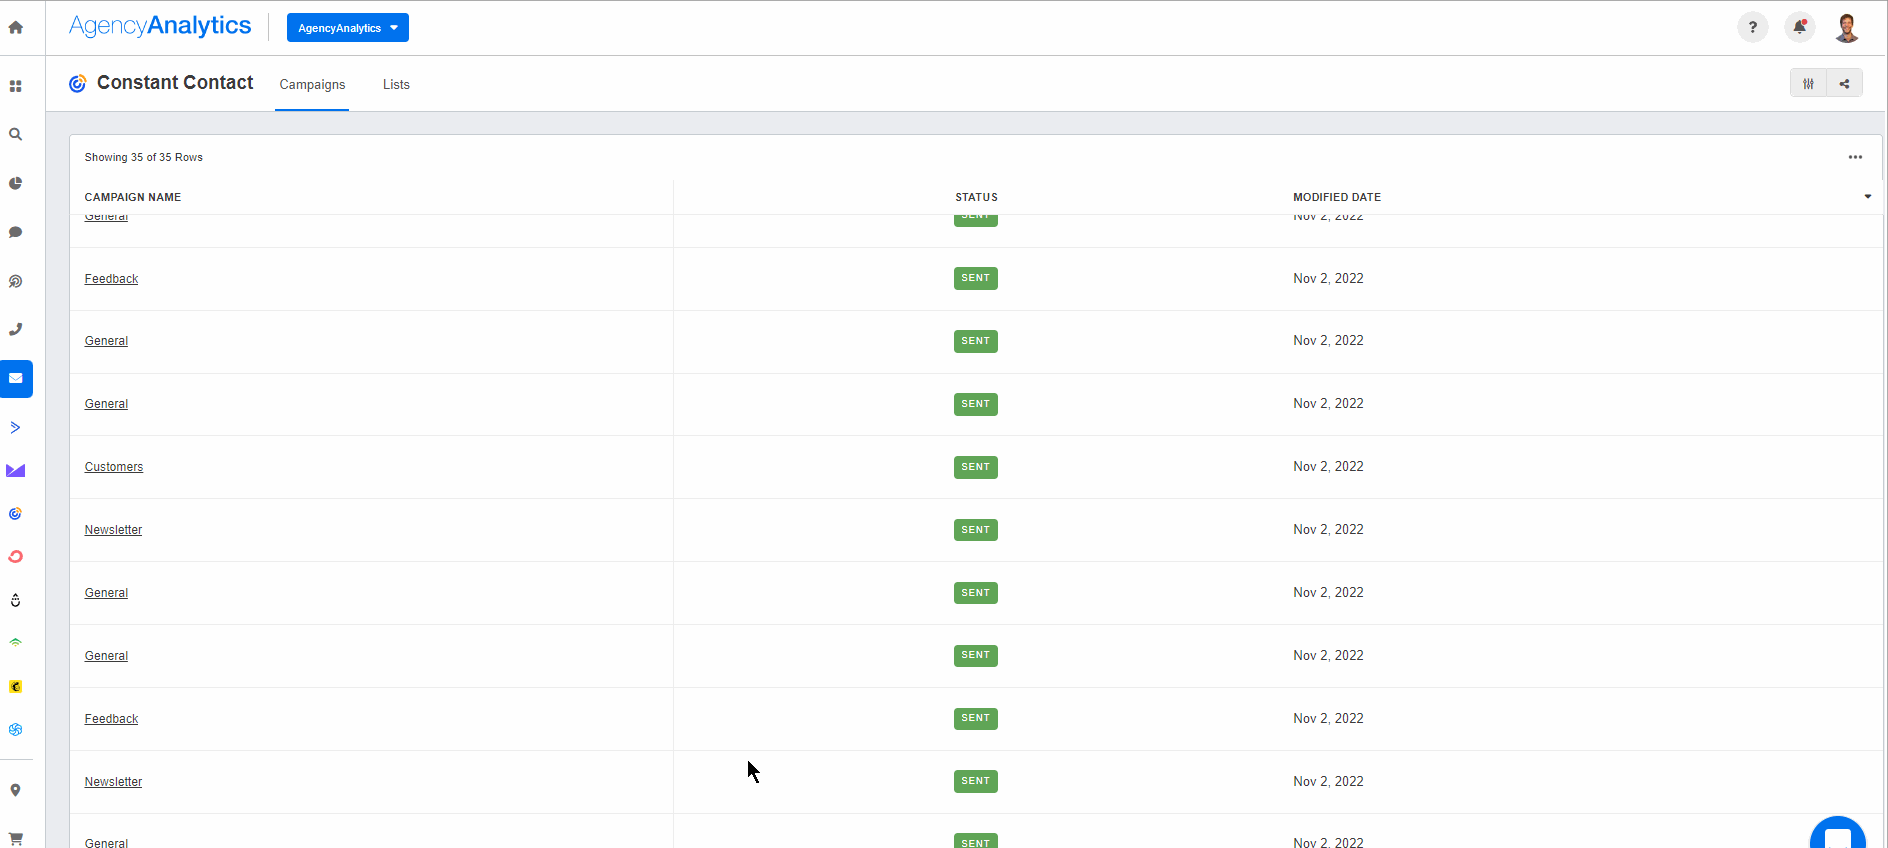1888x848 pixels.
Task: Expand the AgencyAnalytics account dropdown
Action: (x=347, y=28)
